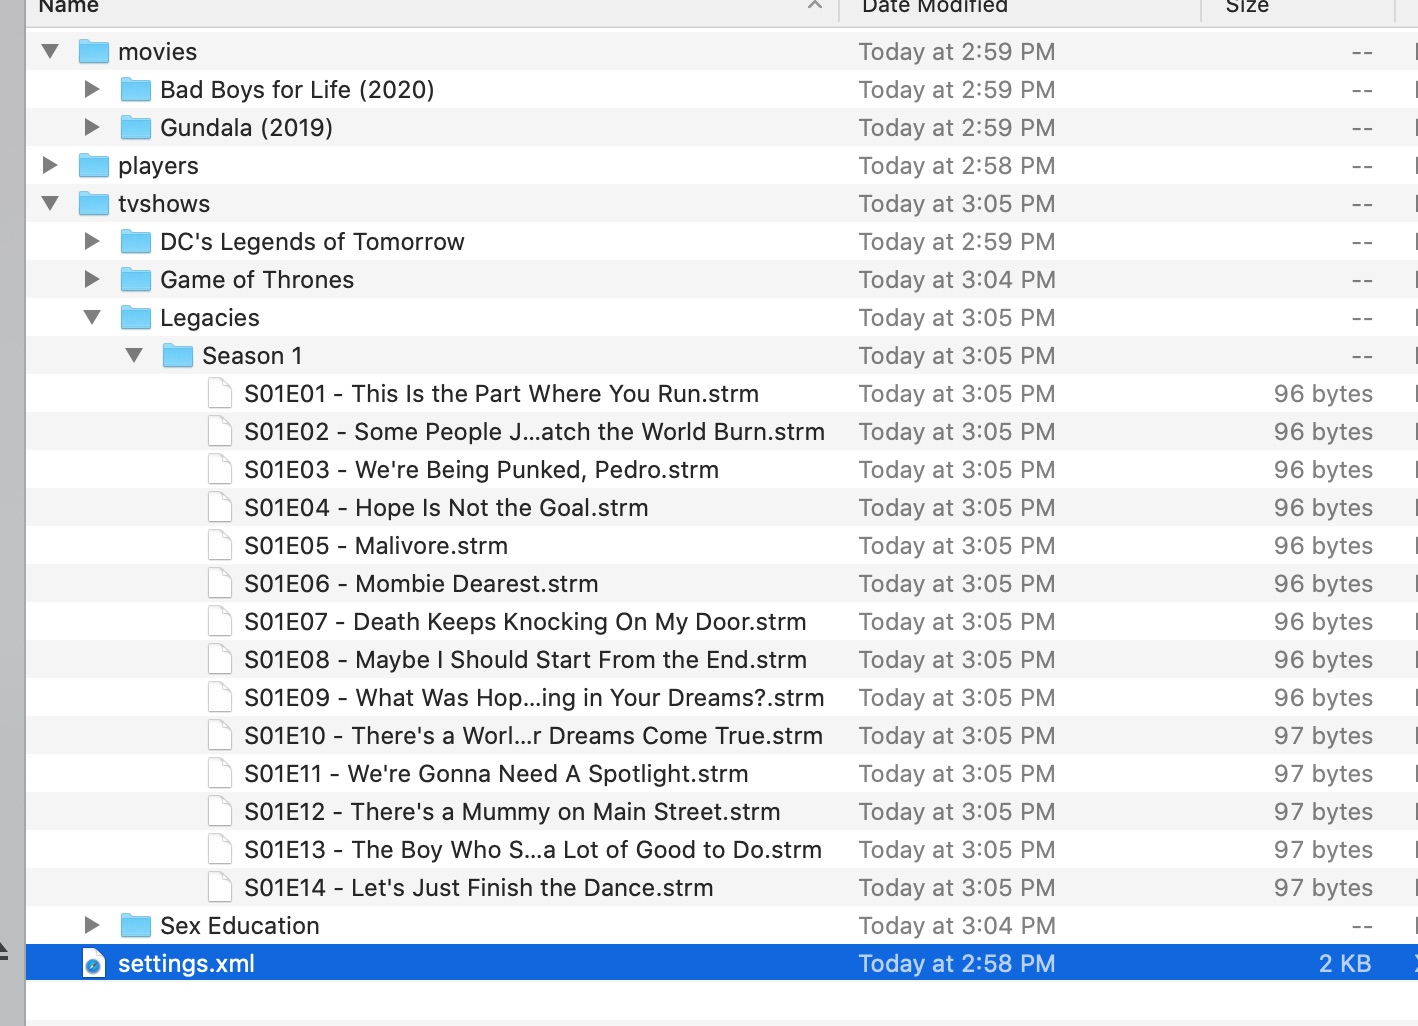Click the S01E11 file document icon
The height and width of the screenshot is (1026, 1418).
[x=220, y=773]
